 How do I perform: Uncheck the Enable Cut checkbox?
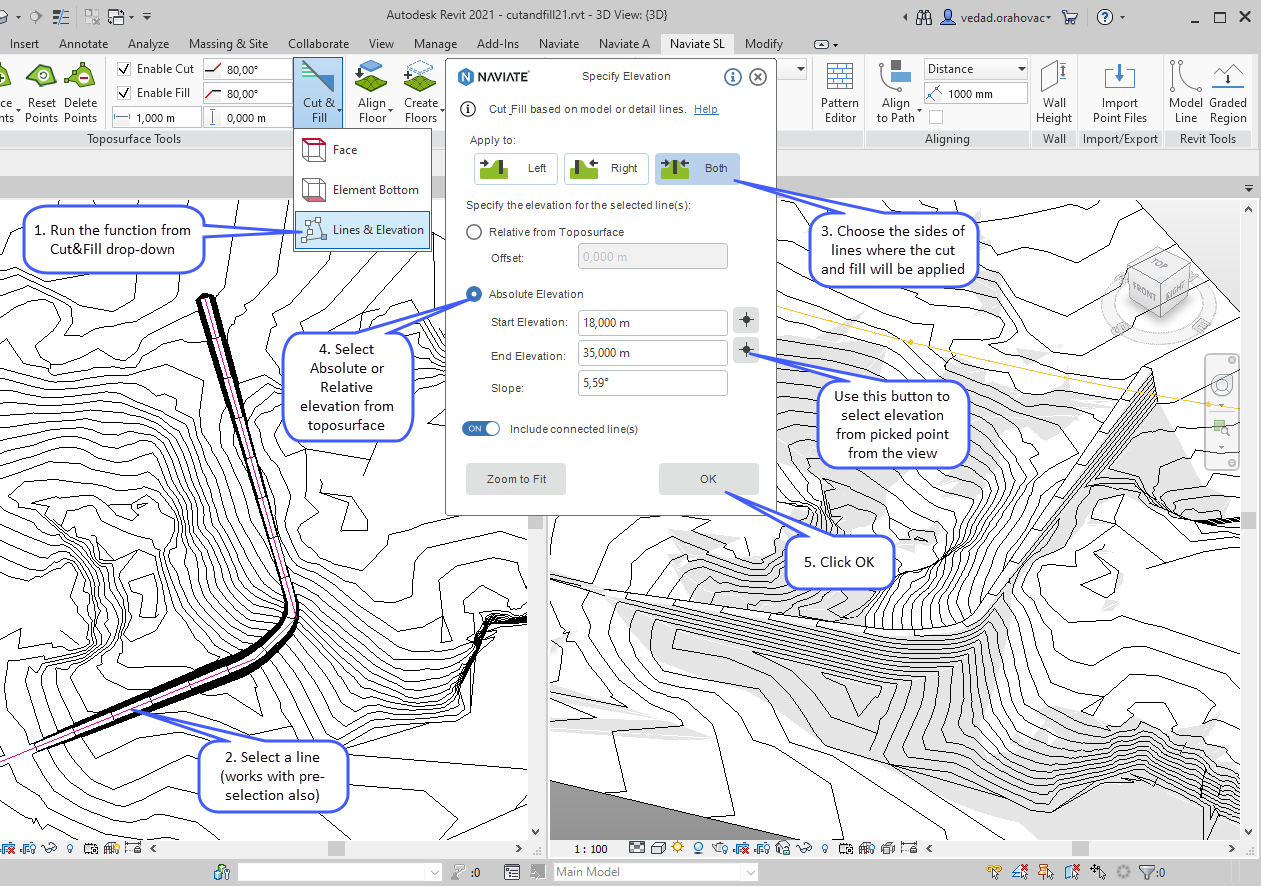124,69
